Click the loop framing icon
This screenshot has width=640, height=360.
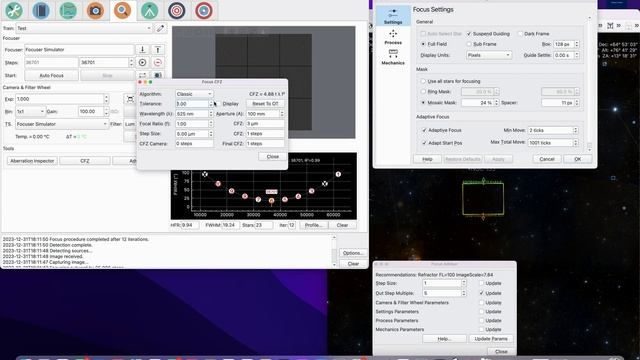tap(142, 76)
